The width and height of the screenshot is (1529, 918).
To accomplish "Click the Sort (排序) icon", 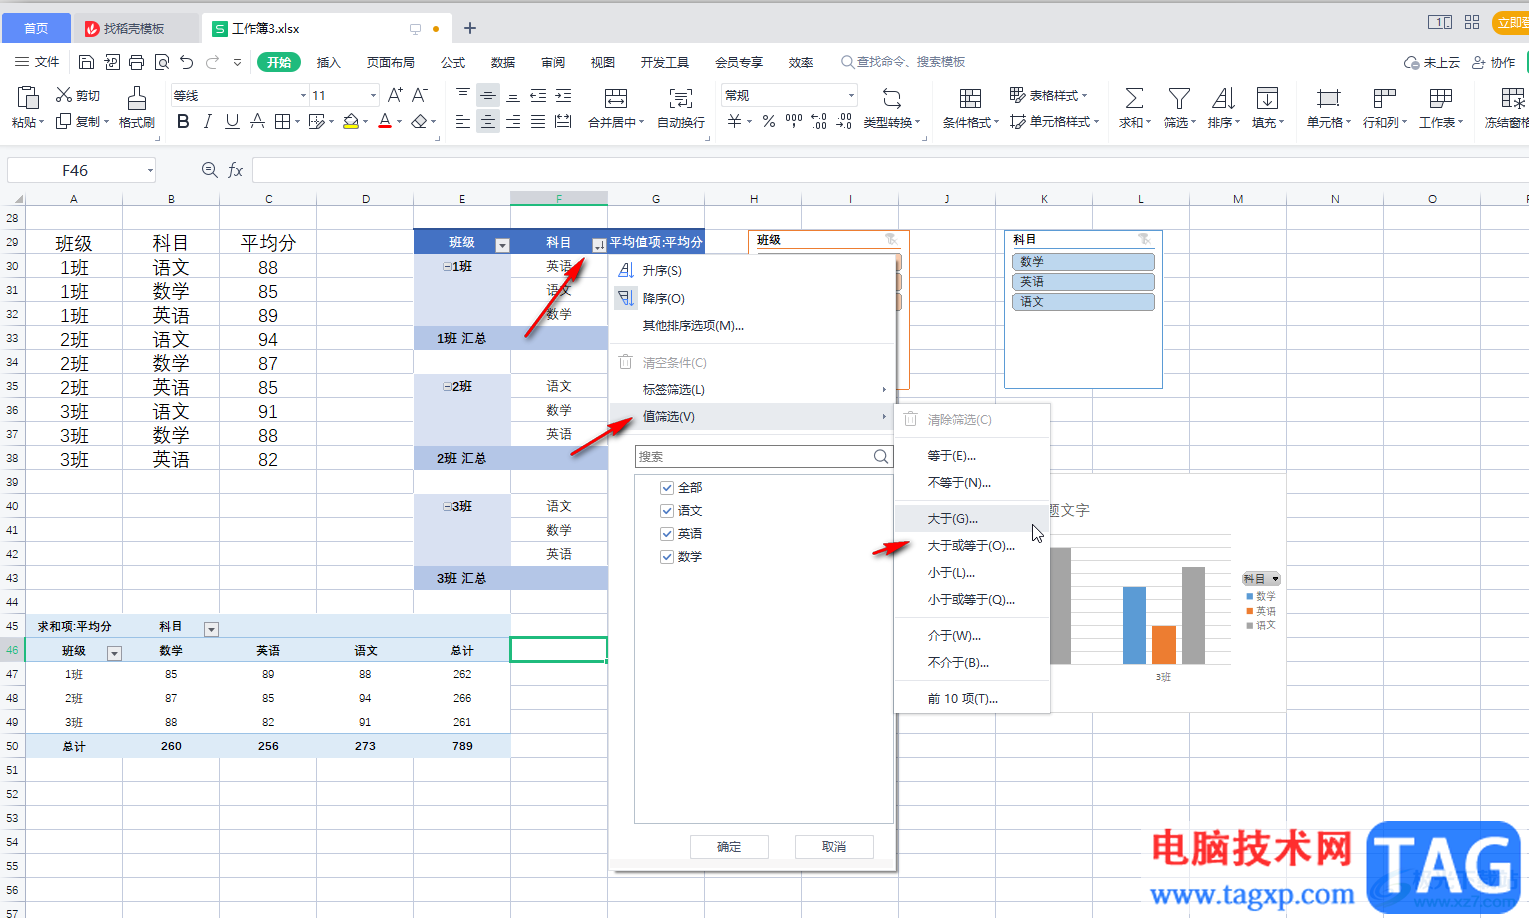I will pos(1223,97).
